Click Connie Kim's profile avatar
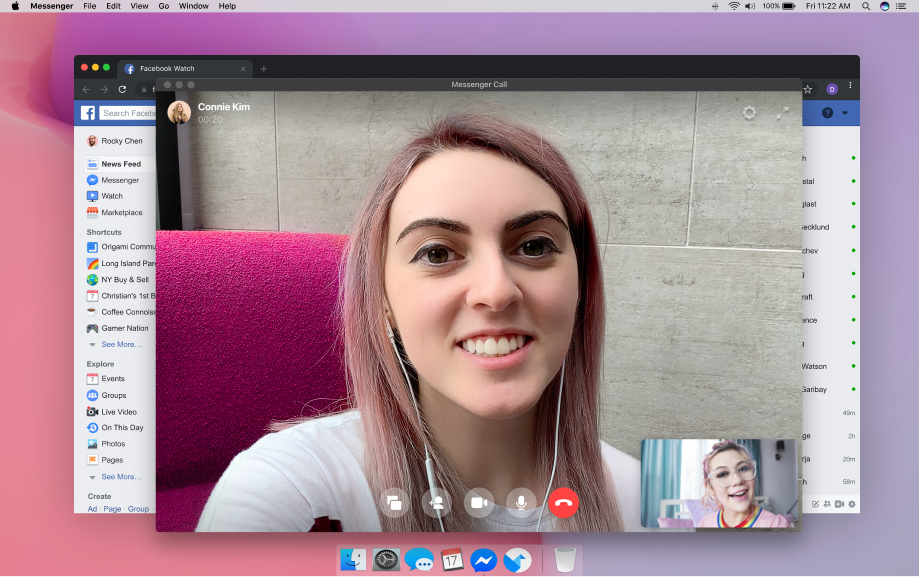 point(179,112)
